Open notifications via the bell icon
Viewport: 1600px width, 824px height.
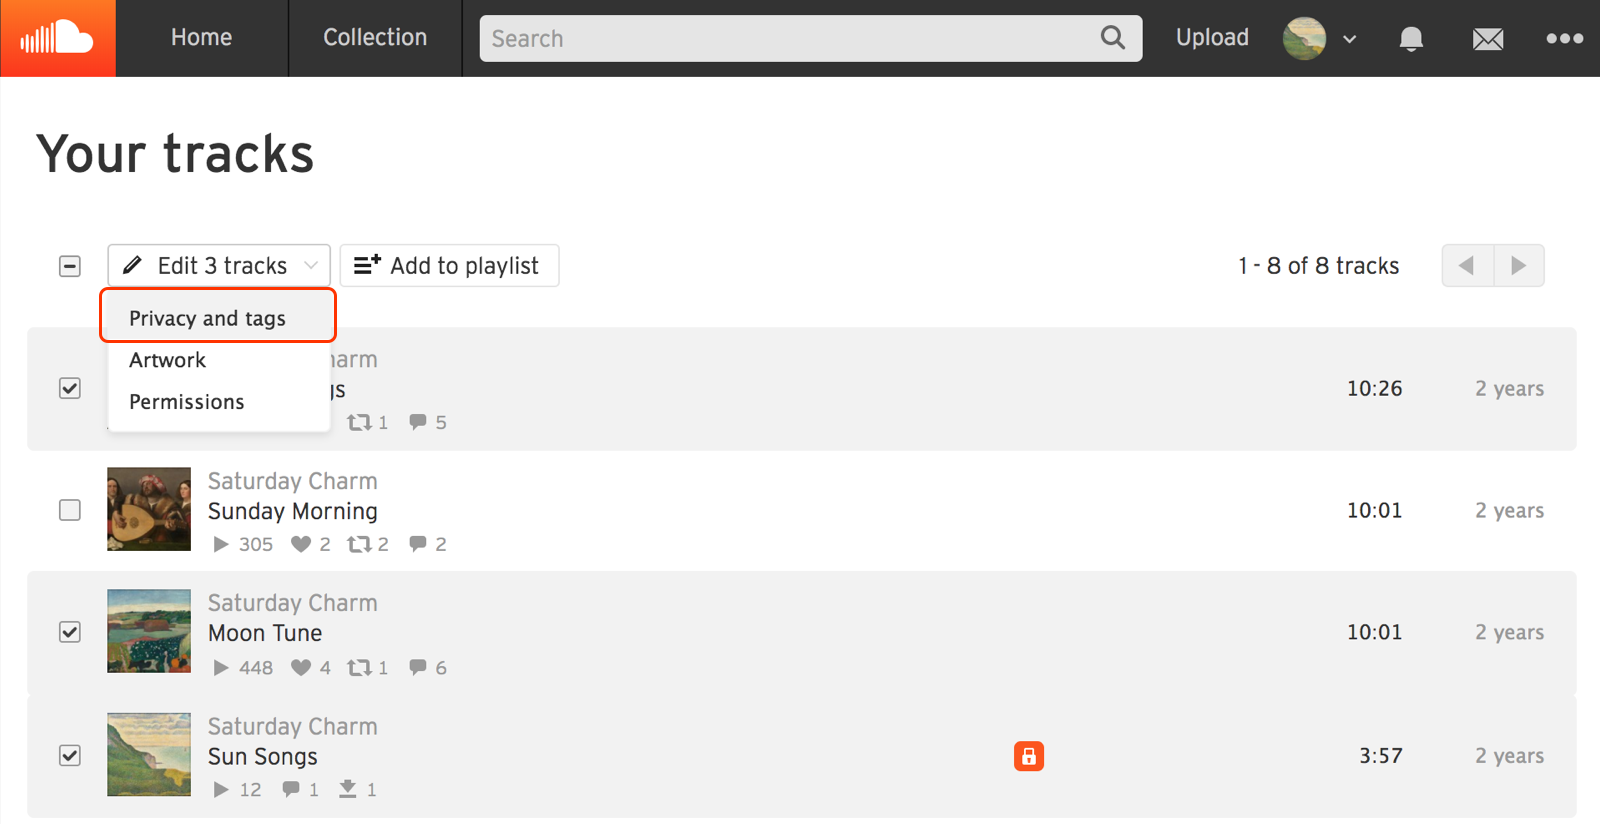pos(1410,38)
